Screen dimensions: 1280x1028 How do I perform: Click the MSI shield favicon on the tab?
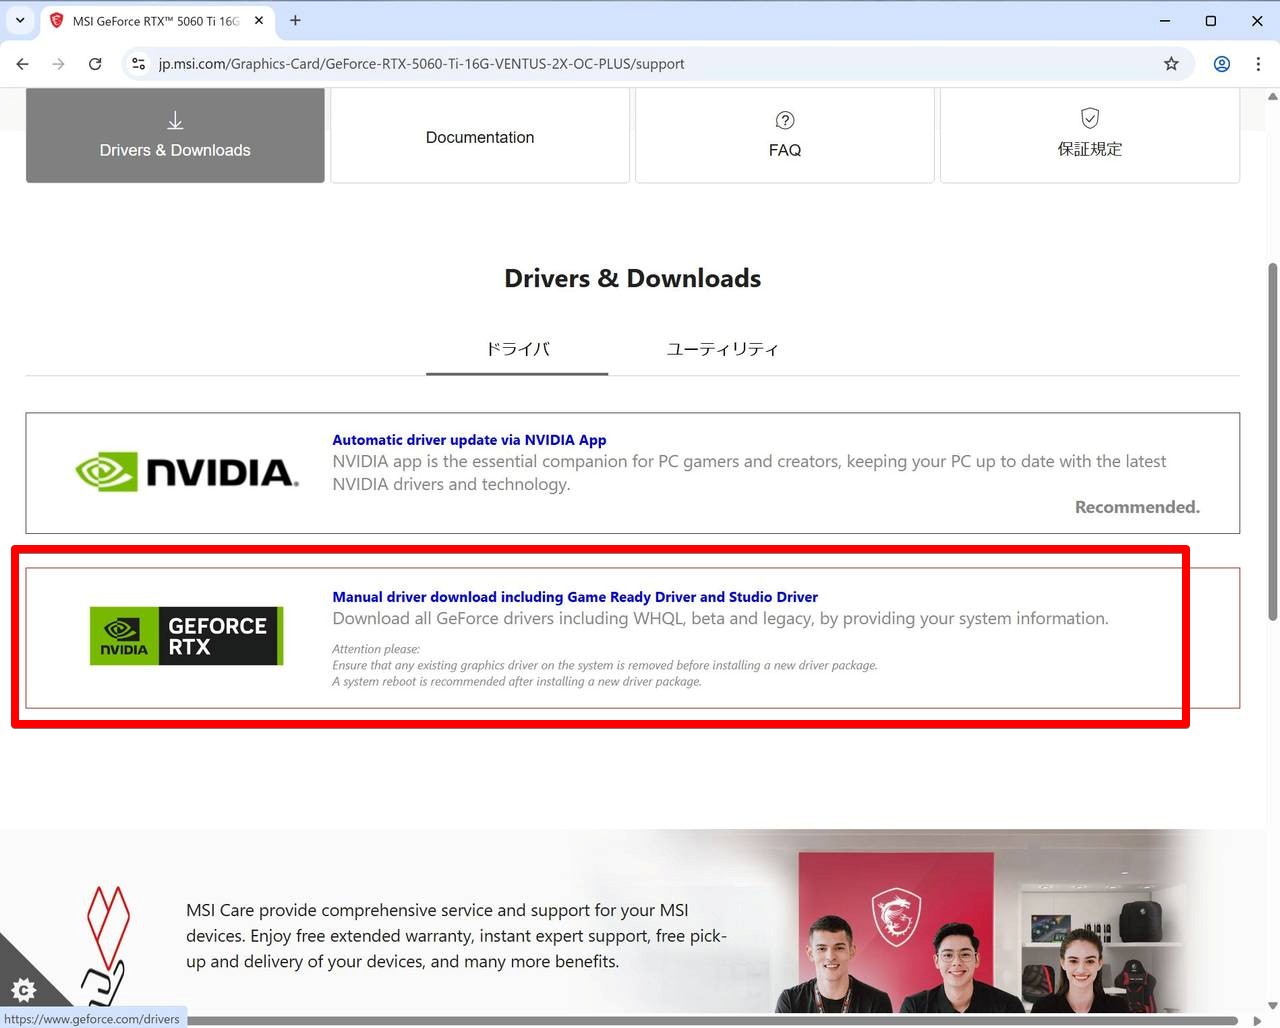tap(57, 20)
